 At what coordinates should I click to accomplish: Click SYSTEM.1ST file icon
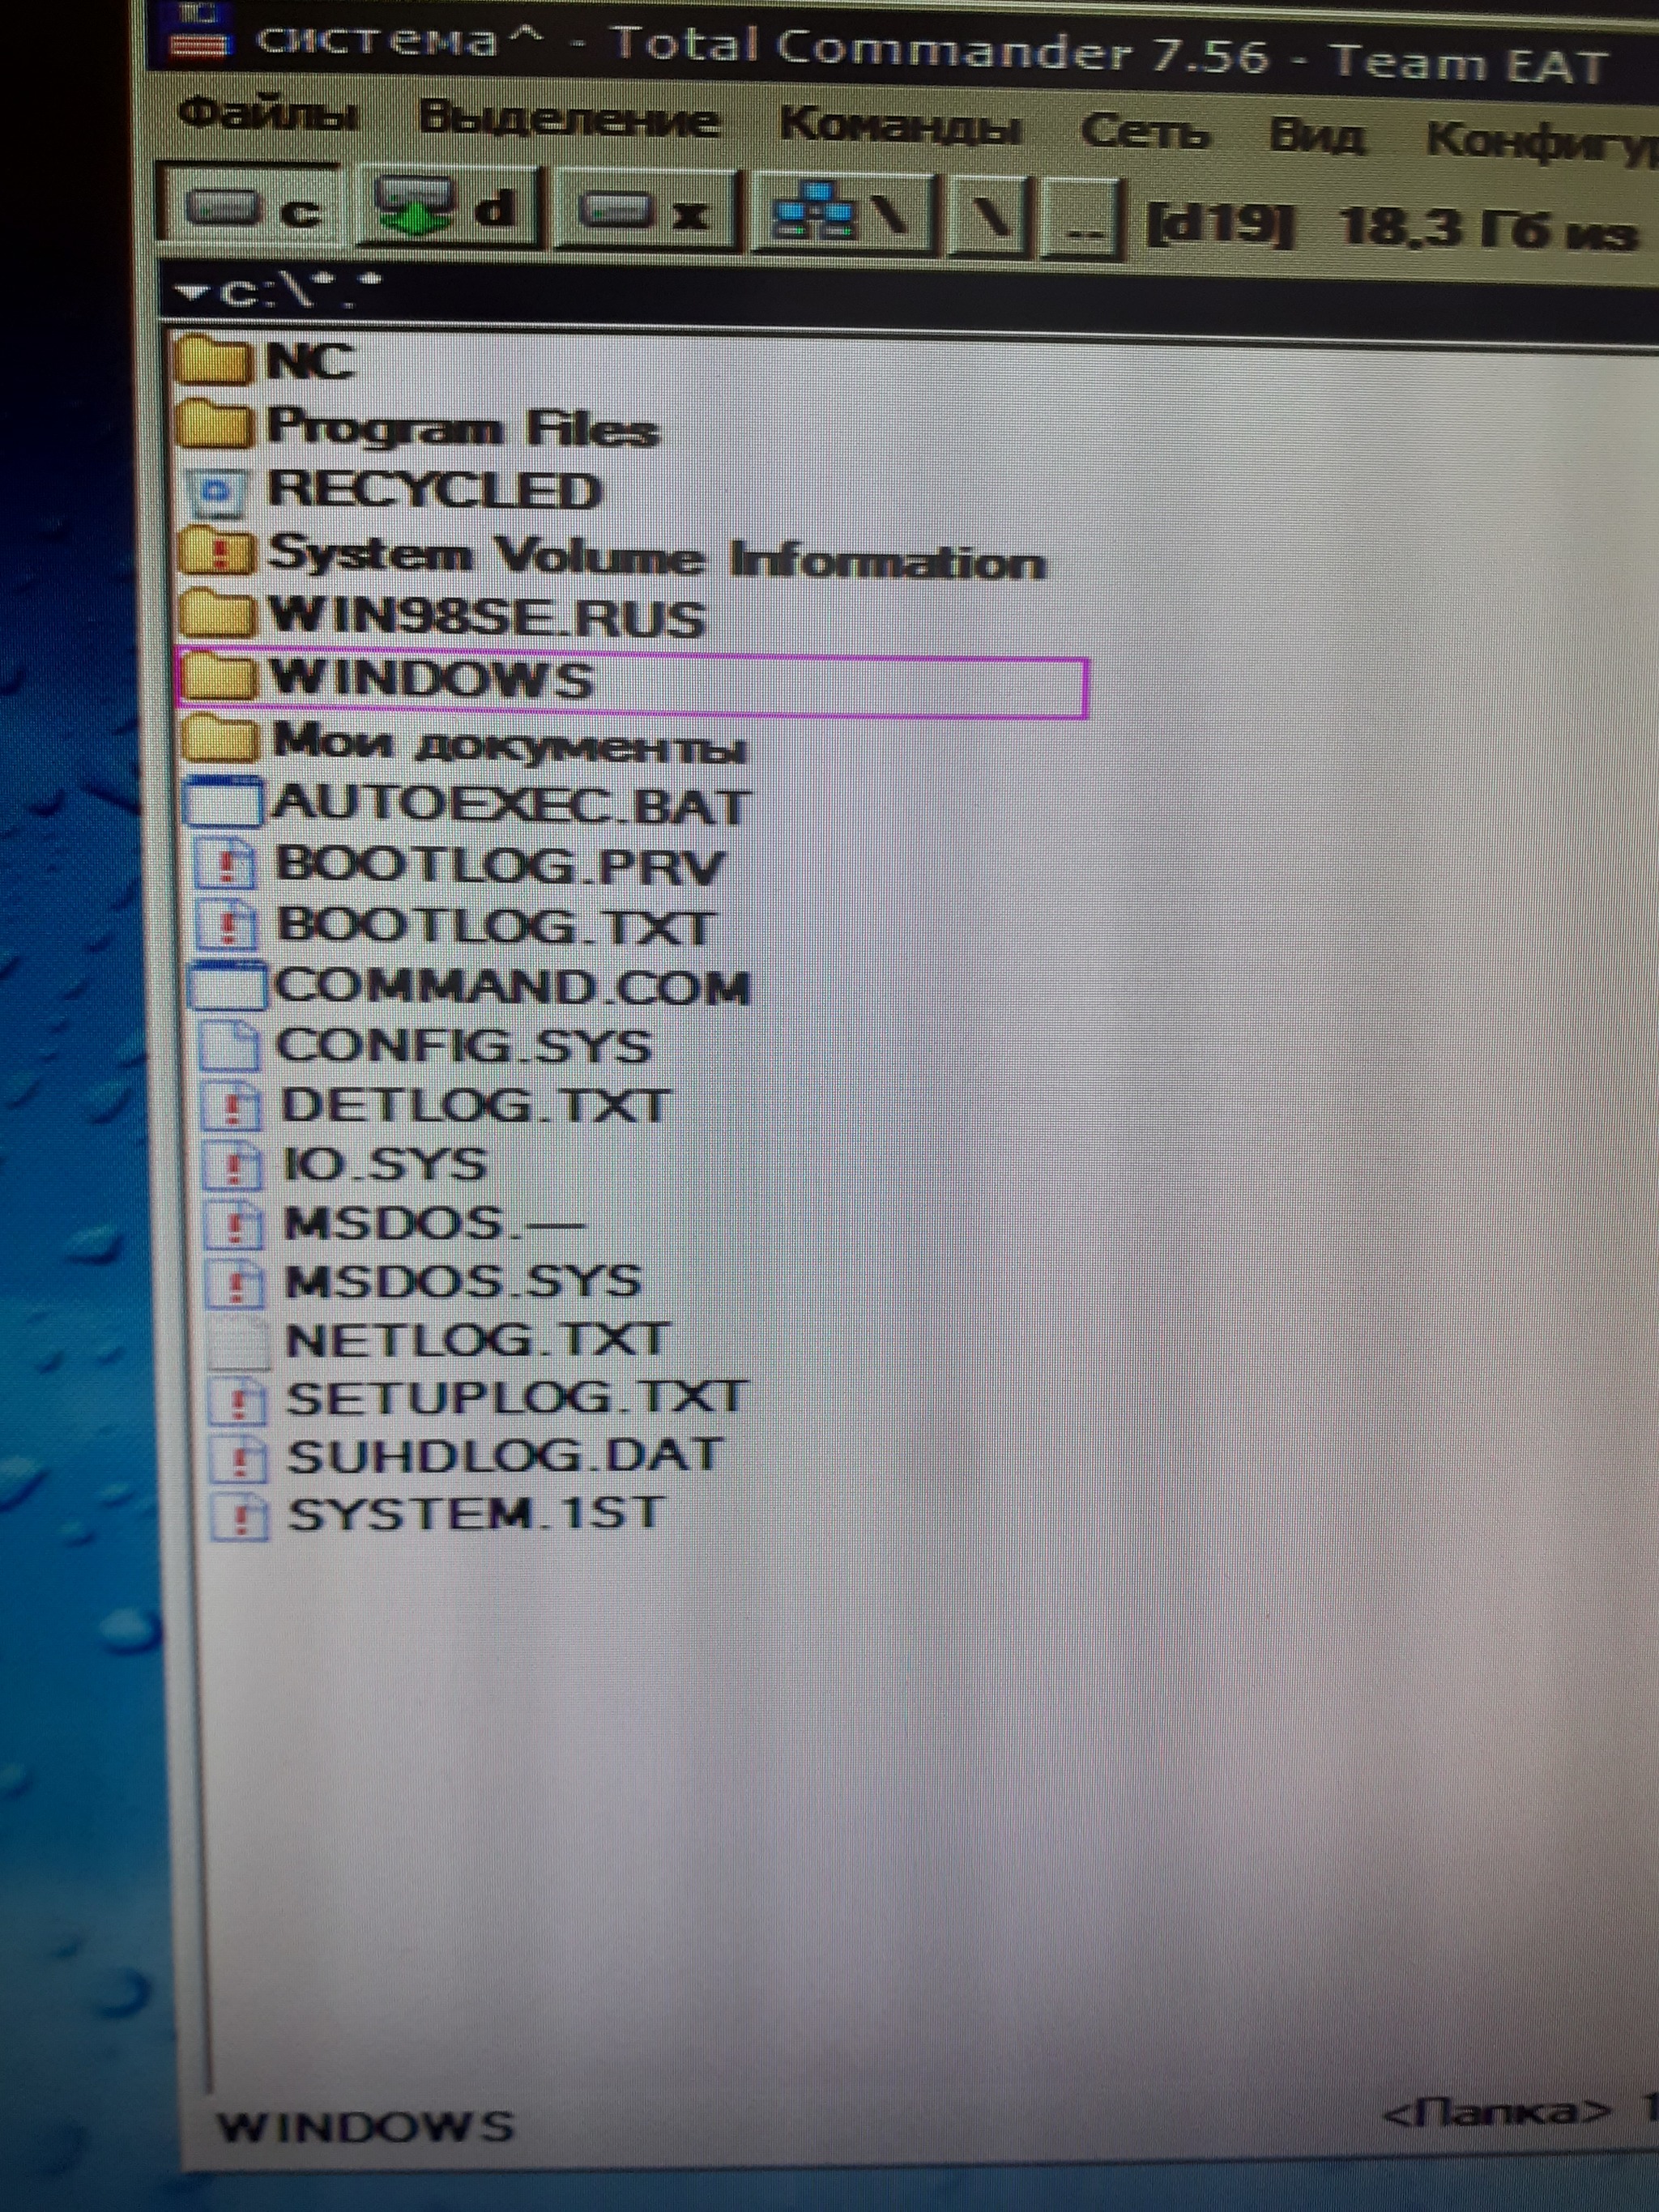239,1516
